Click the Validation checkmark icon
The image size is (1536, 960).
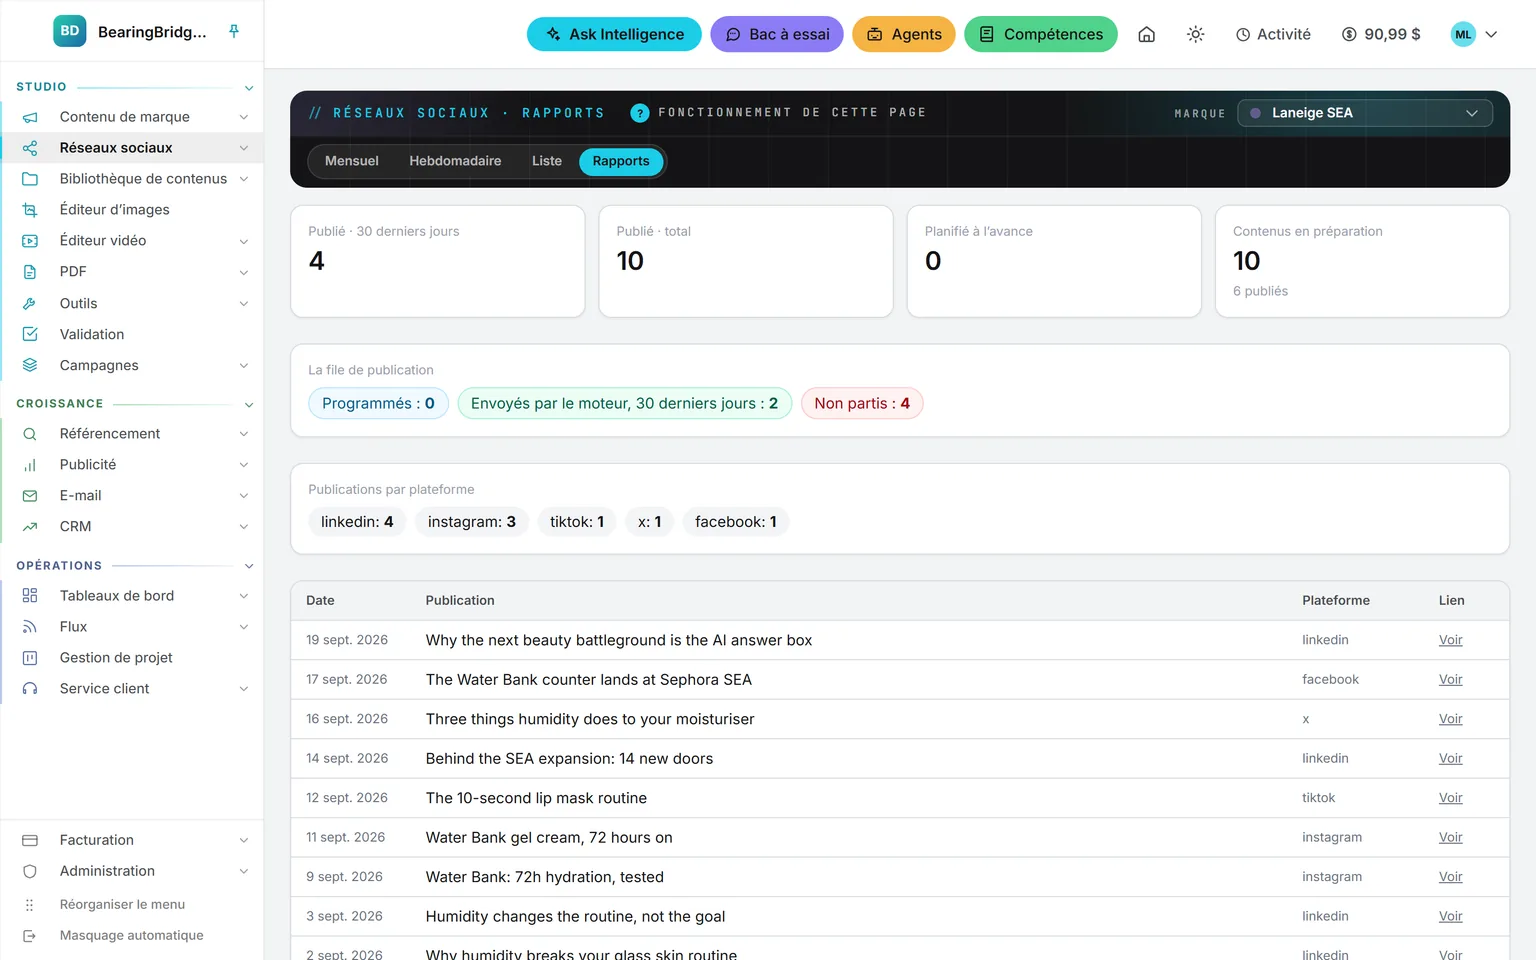point(30,334)
